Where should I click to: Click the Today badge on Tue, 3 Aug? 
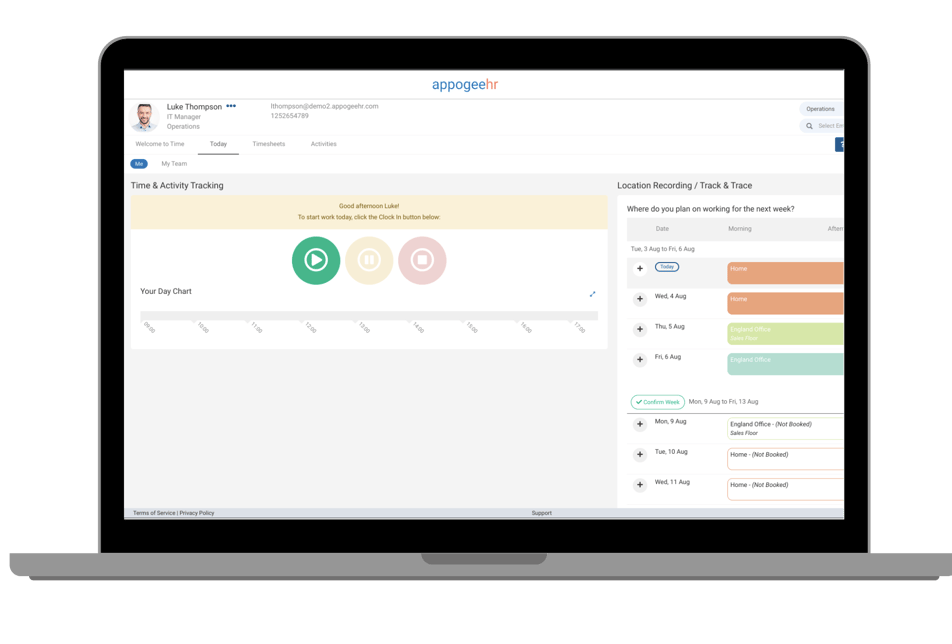coord(666,266)
